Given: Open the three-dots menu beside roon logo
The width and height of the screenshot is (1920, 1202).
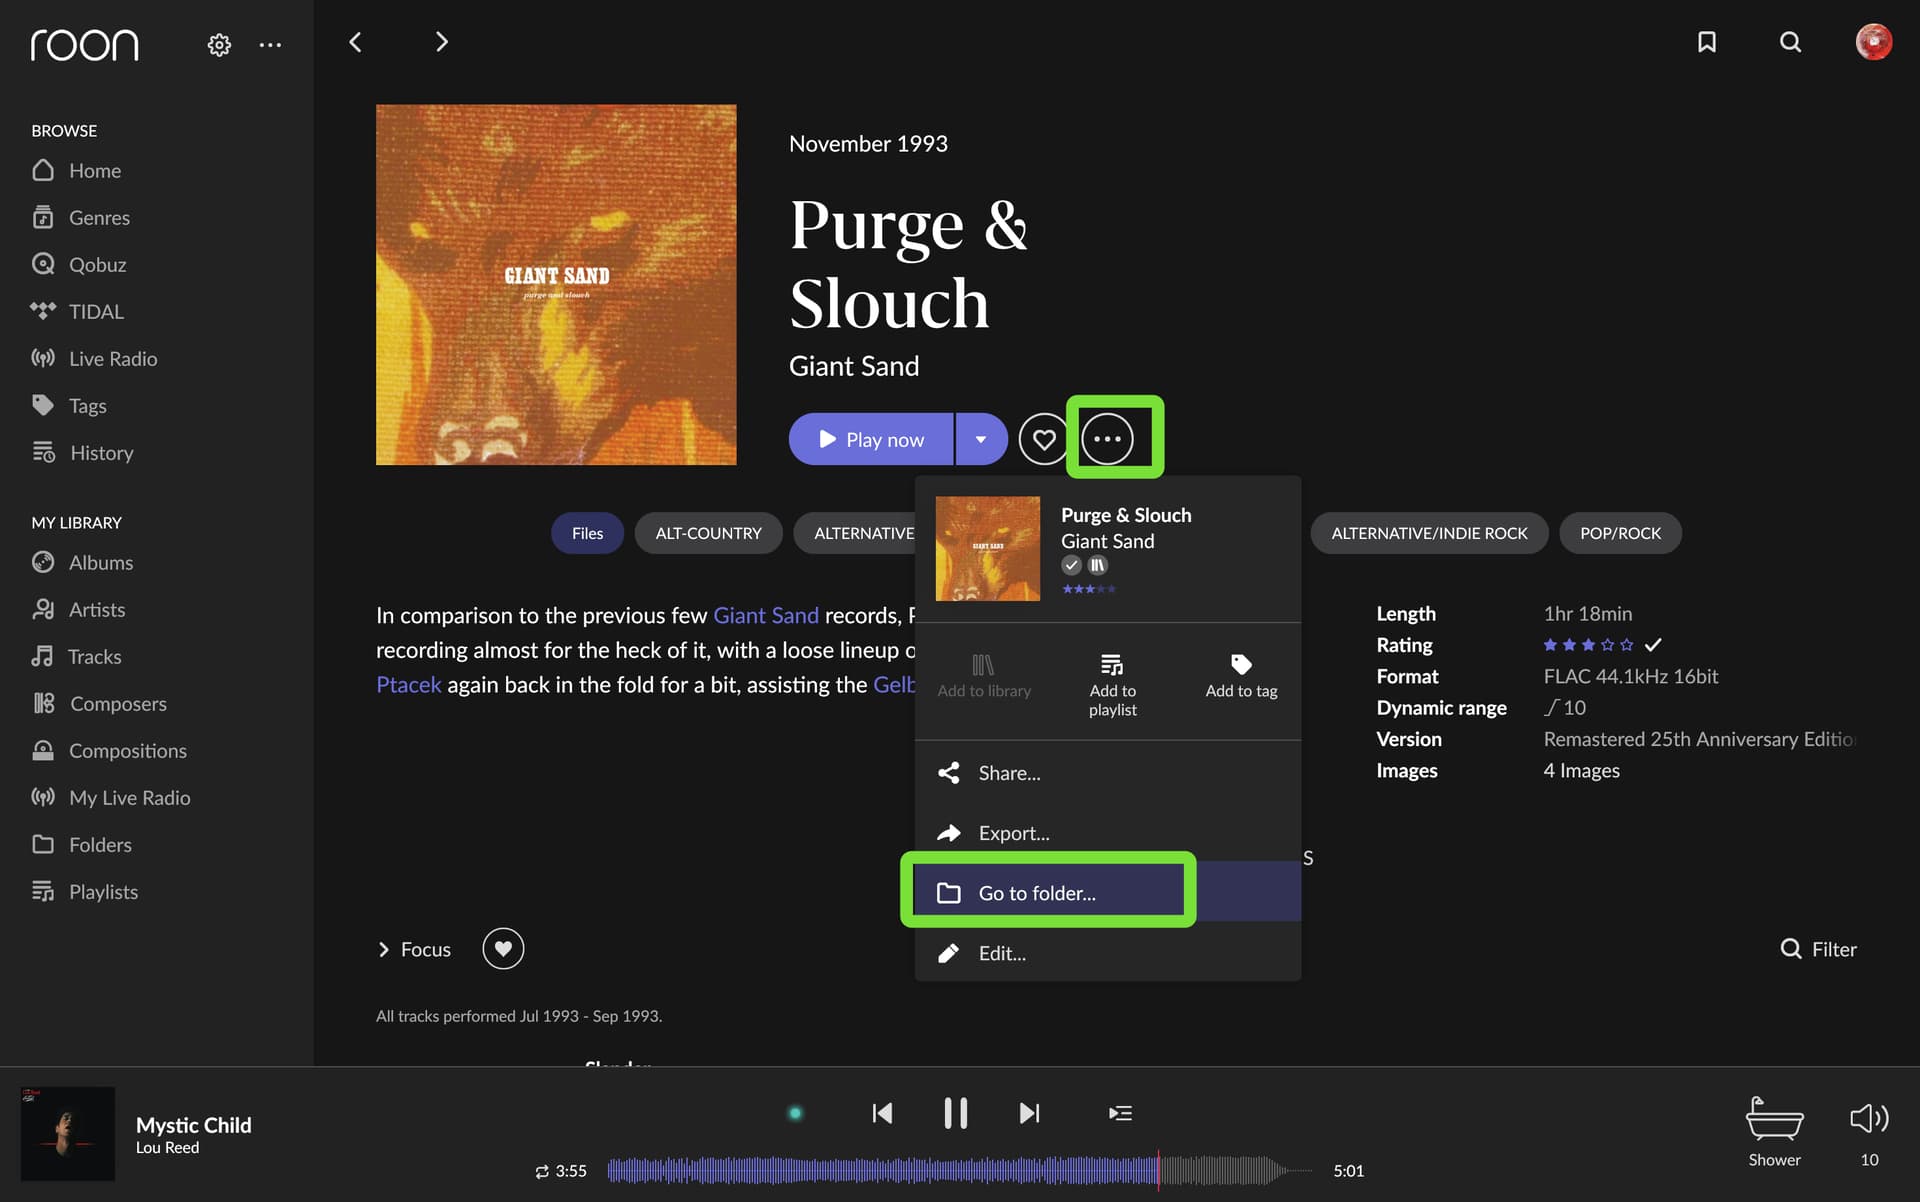Looking at the screenshot, I should [270, 45].
